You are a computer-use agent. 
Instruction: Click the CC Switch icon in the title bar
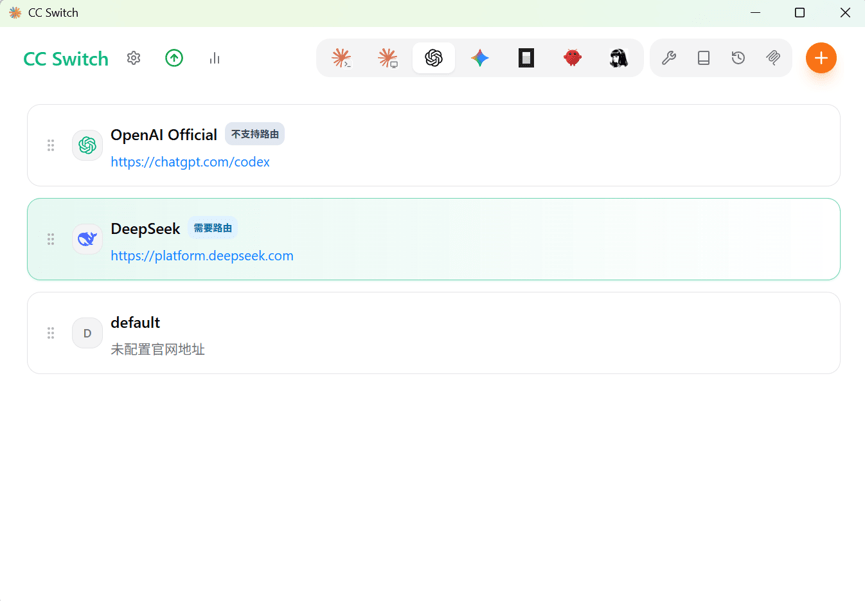click(x=15, y=13)
